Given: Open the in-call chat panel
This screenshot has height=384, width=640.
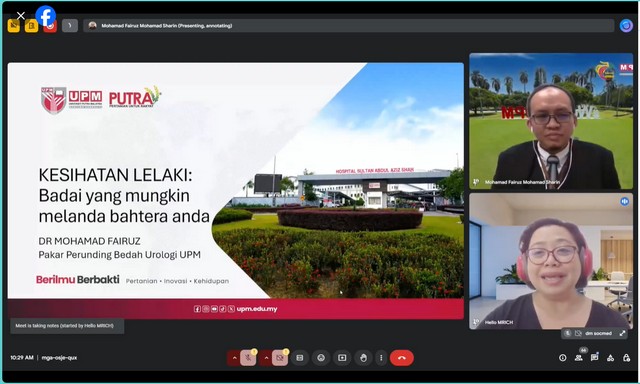Looking at the screenshot, I should click(x=594, y=357).
